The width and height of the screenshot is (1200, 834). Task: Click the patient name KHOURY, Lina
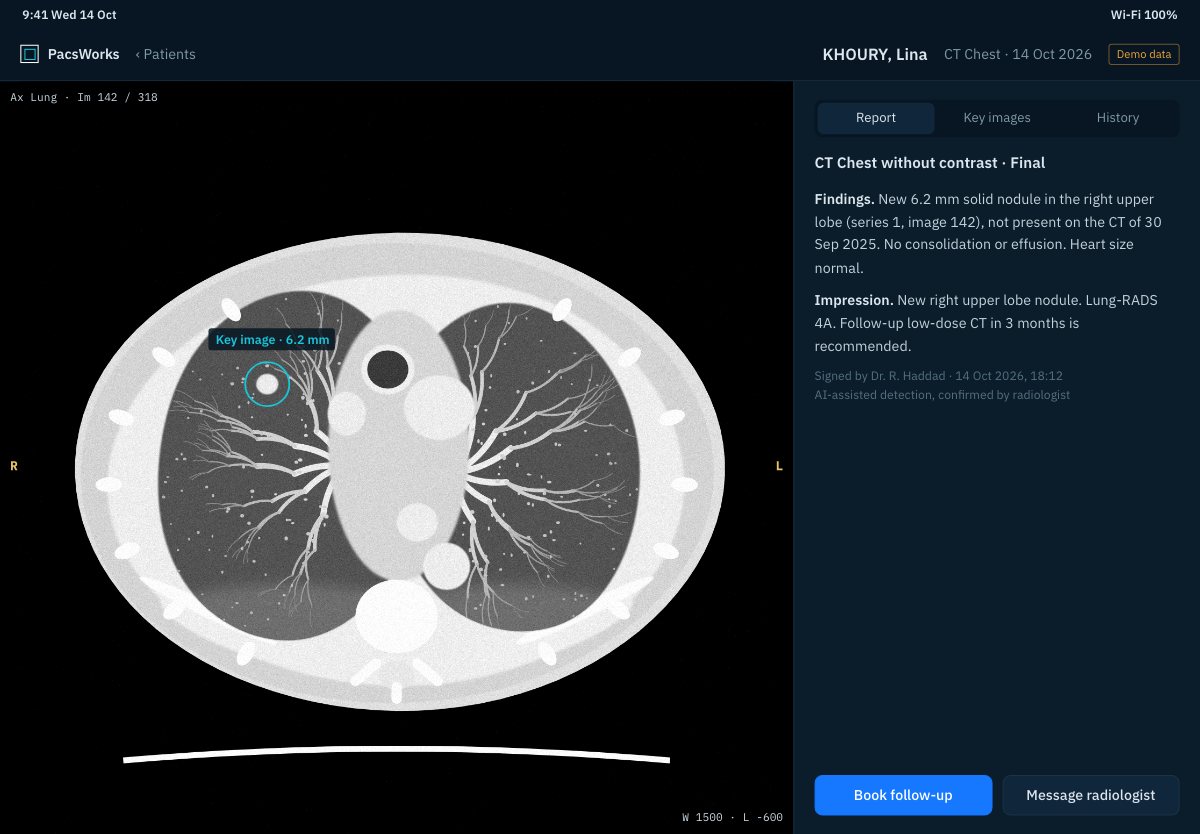(x=875, y=54)
